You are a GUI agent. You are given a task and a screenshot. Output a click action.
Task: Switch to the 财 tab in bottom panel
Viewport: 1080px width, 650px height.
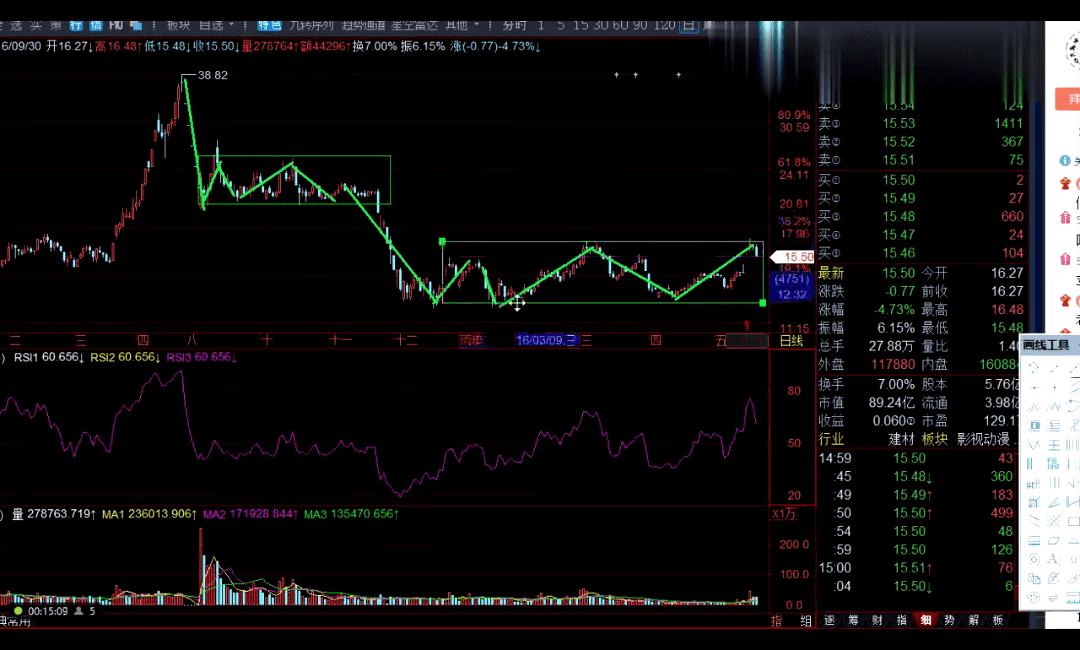pos(878,620)
